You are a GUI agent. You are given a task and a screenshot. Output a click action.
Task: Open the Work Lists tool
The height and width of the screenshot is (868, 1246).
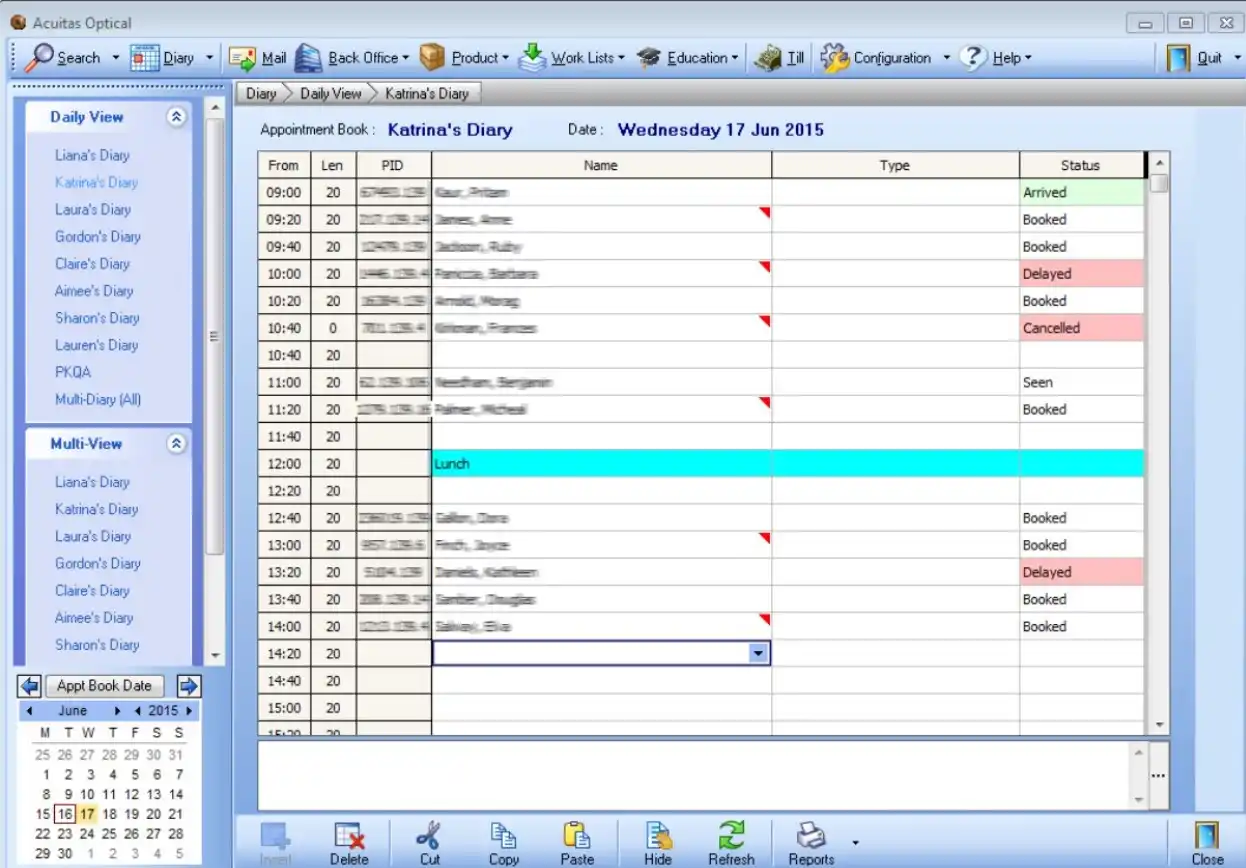click(583, 57)
